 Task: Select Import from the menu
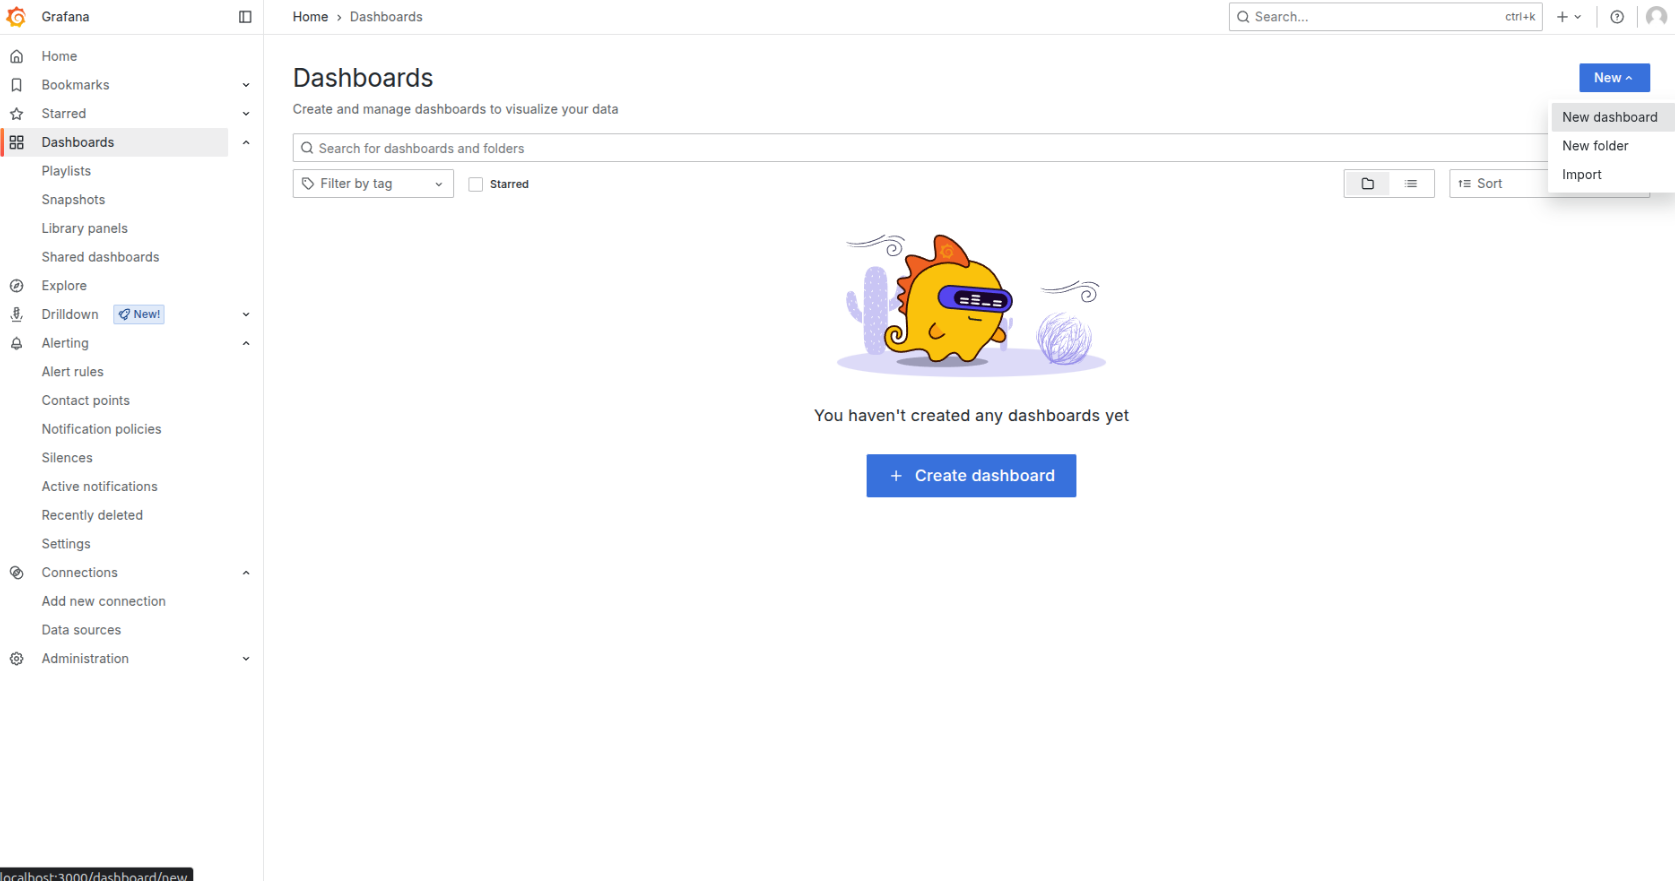(x=1610, y=175)
